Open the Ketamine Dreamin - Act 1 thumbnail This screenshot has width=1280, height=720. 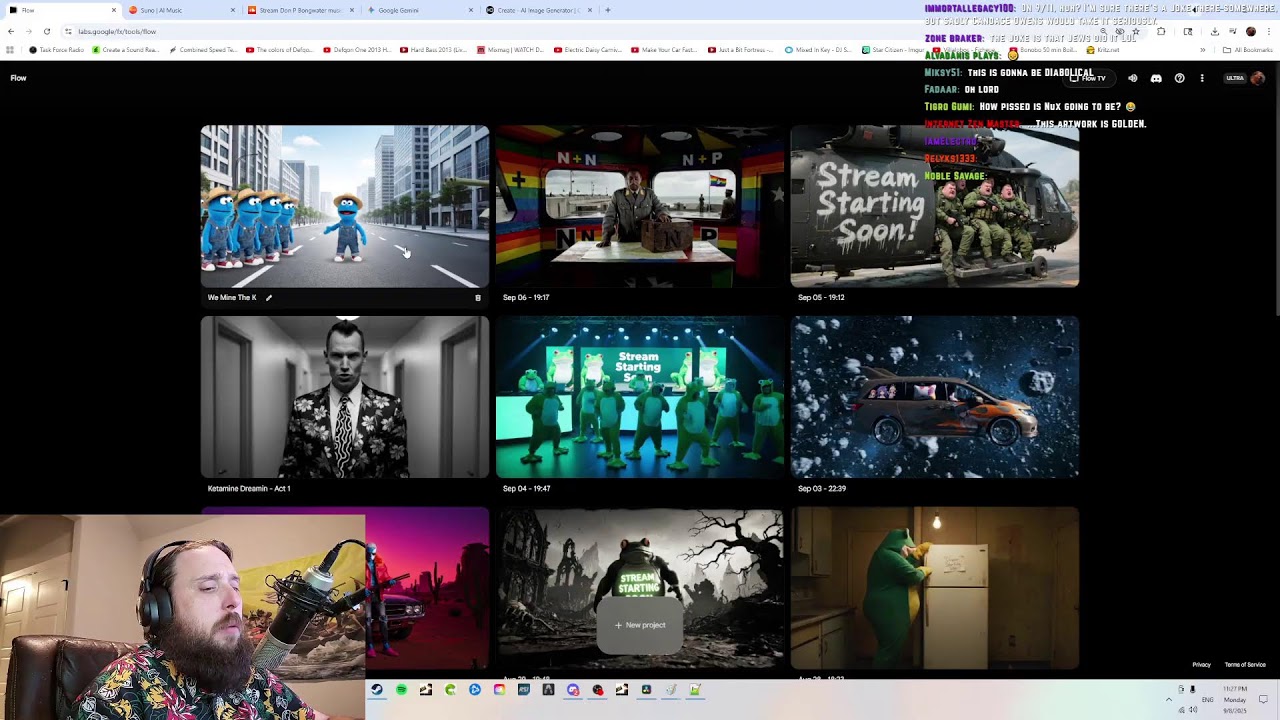point(345,397)
